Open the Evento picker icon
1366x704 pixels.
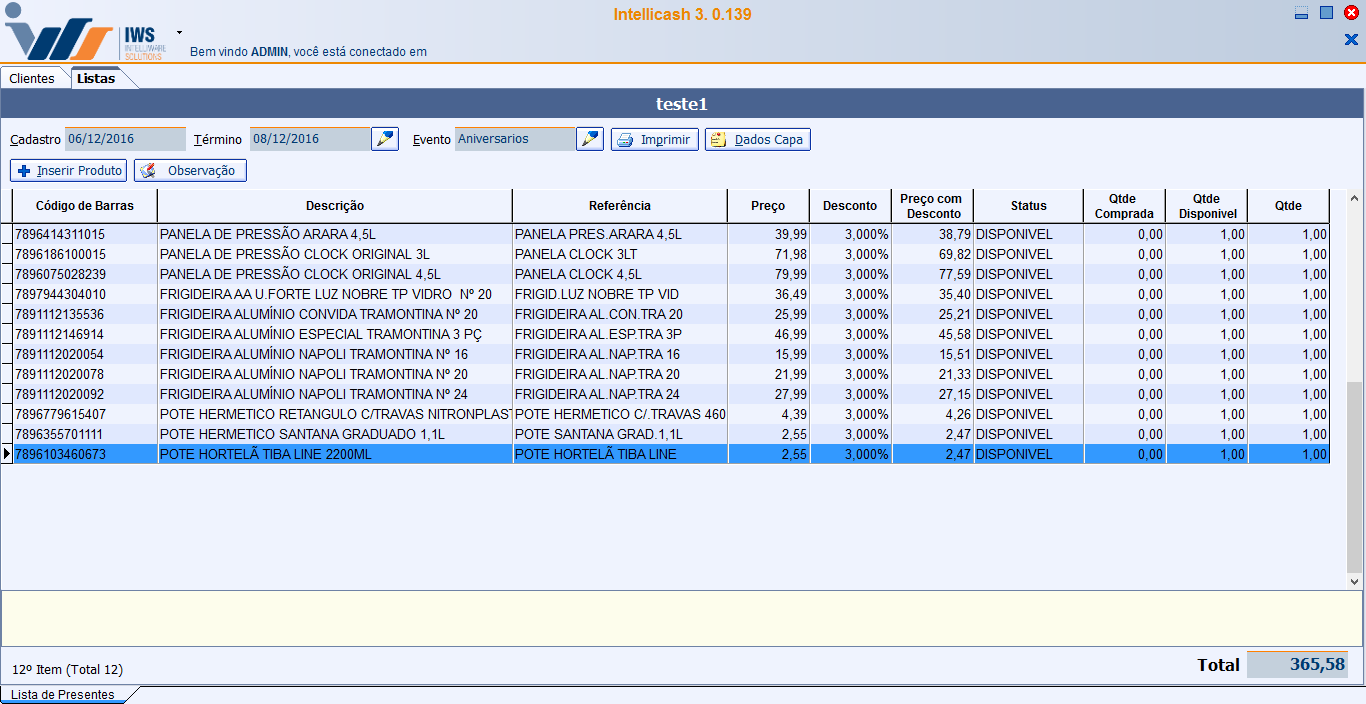tap(590, 139)
